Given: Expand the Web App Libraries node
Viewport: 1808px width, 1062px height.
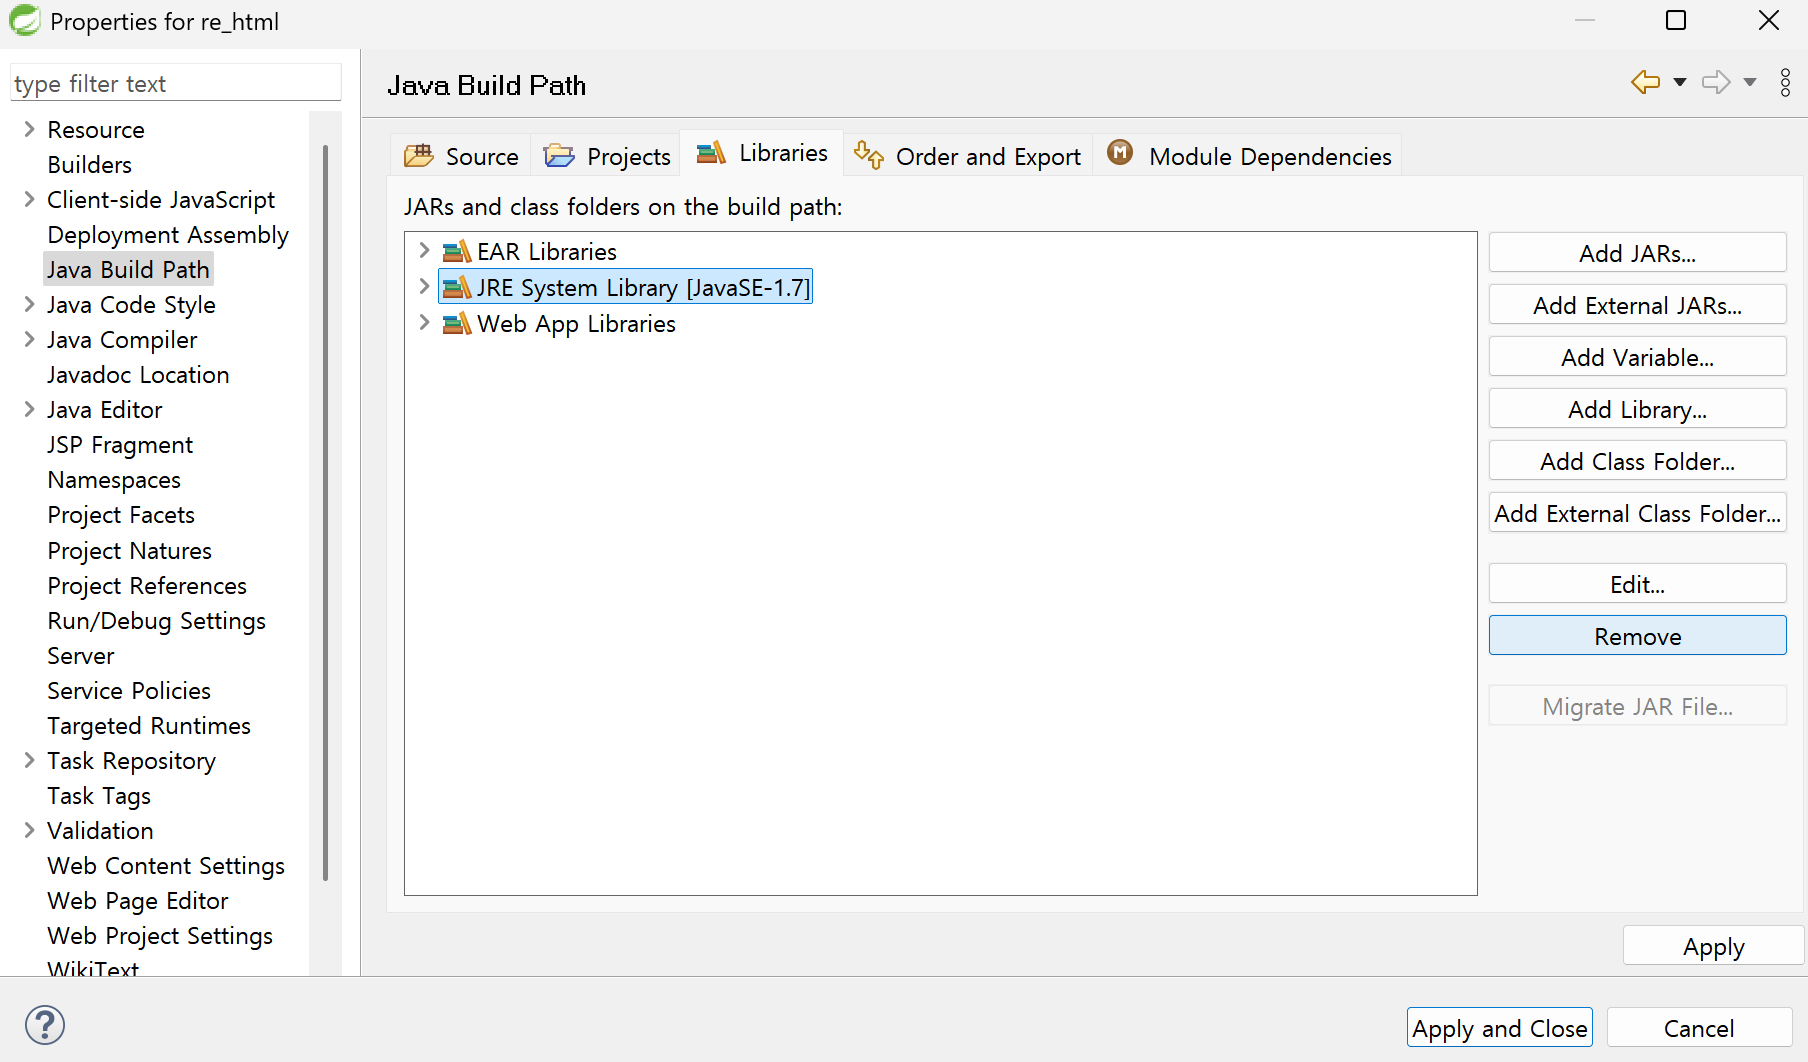Looking at the screenshot, I should 424,322.
